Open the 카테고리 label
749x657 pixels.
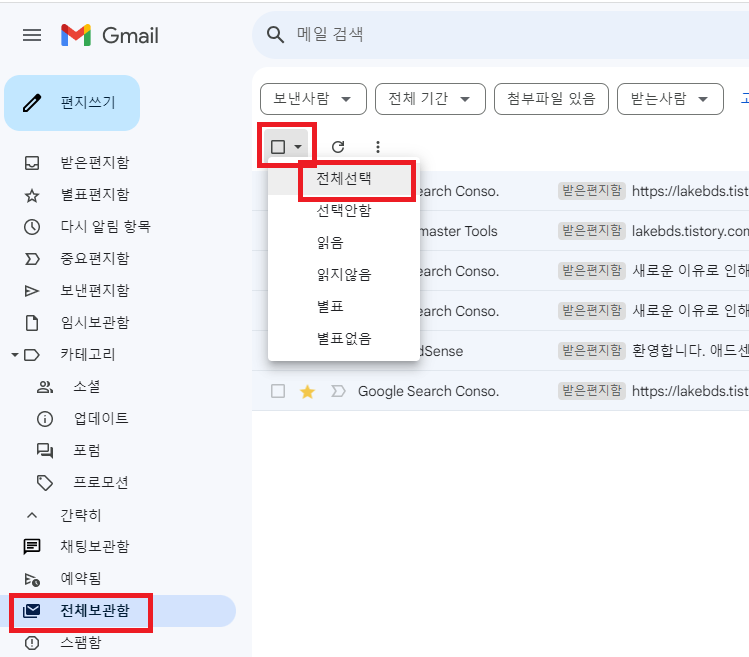(87, 355)
